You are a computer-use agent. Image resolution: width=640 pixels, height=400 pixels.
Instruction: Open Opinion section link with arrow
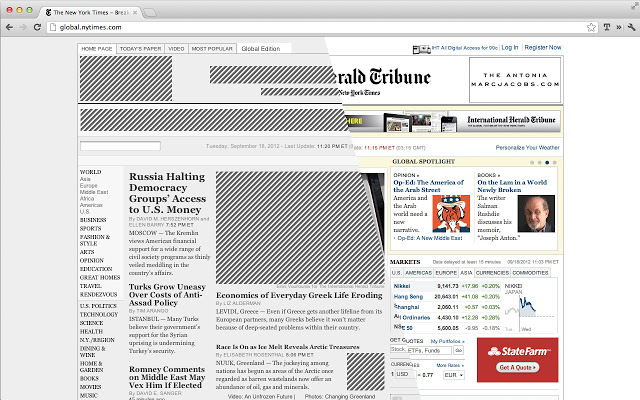point(406,175)
